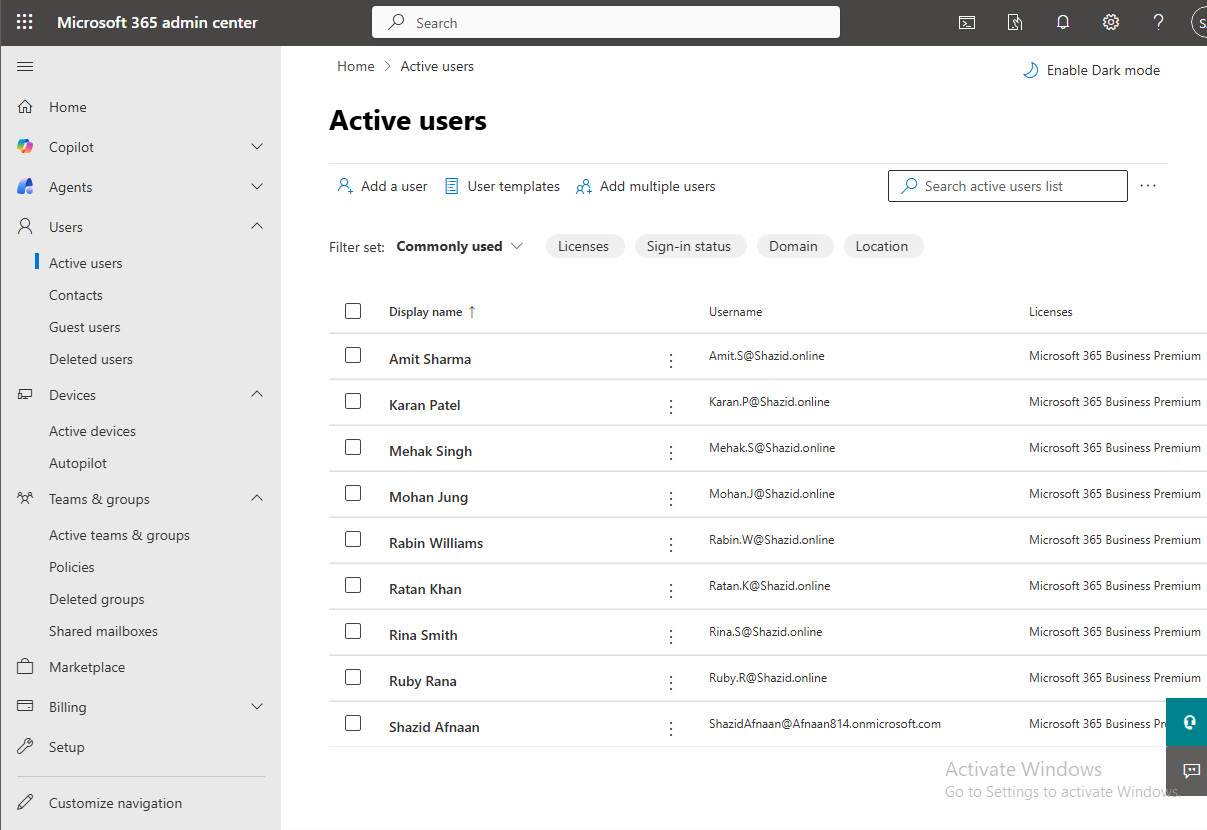Viewport: 1207px width, 830px height.
Task: Open more commands ellipsis beside search
Action: click(x=1148, y=186)
